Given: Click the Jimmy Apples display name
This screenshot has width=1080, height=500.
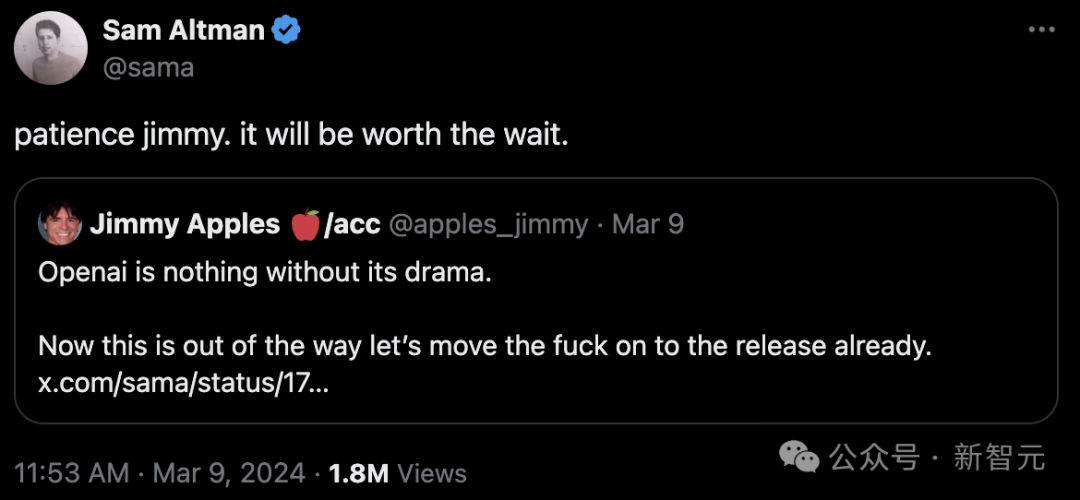Looking at the screenshot, I should [x=185, y=225].
